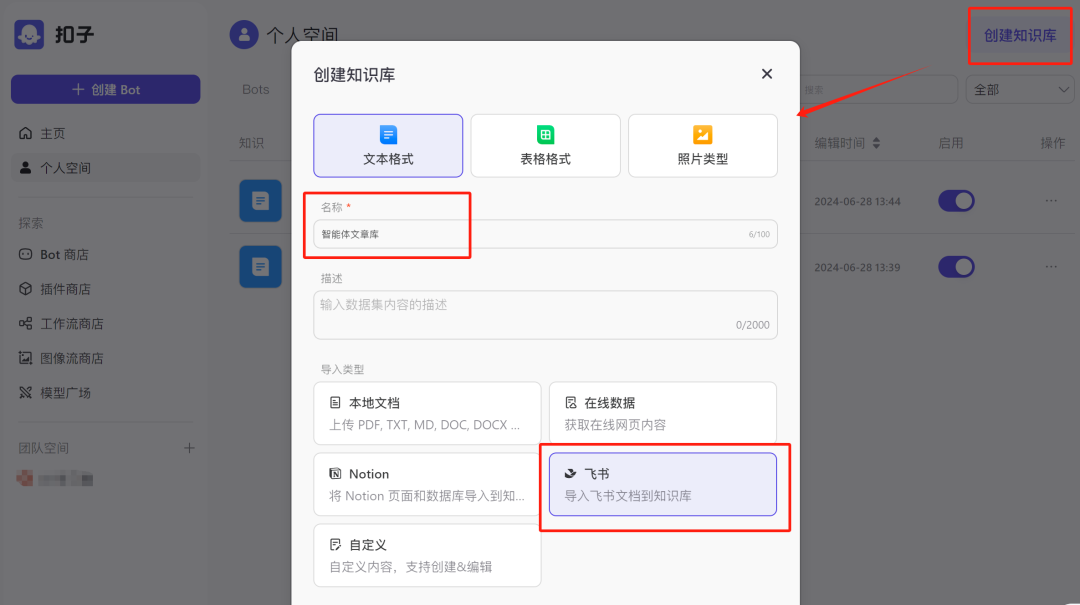Open 插件商店 in the sidebar
This screenshot has width=1080, height=605.
point(54,289)
